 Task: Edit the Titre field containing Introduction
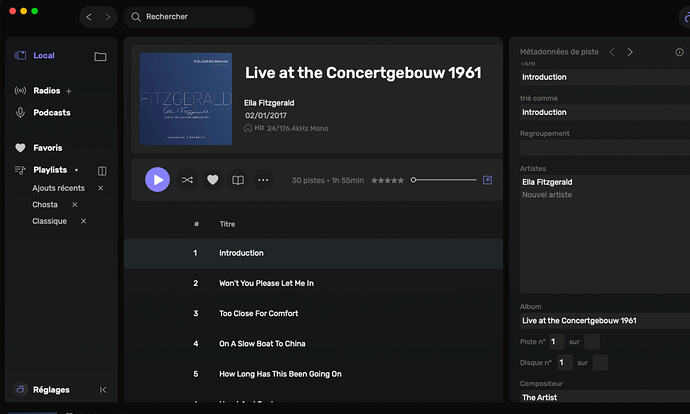605,77
